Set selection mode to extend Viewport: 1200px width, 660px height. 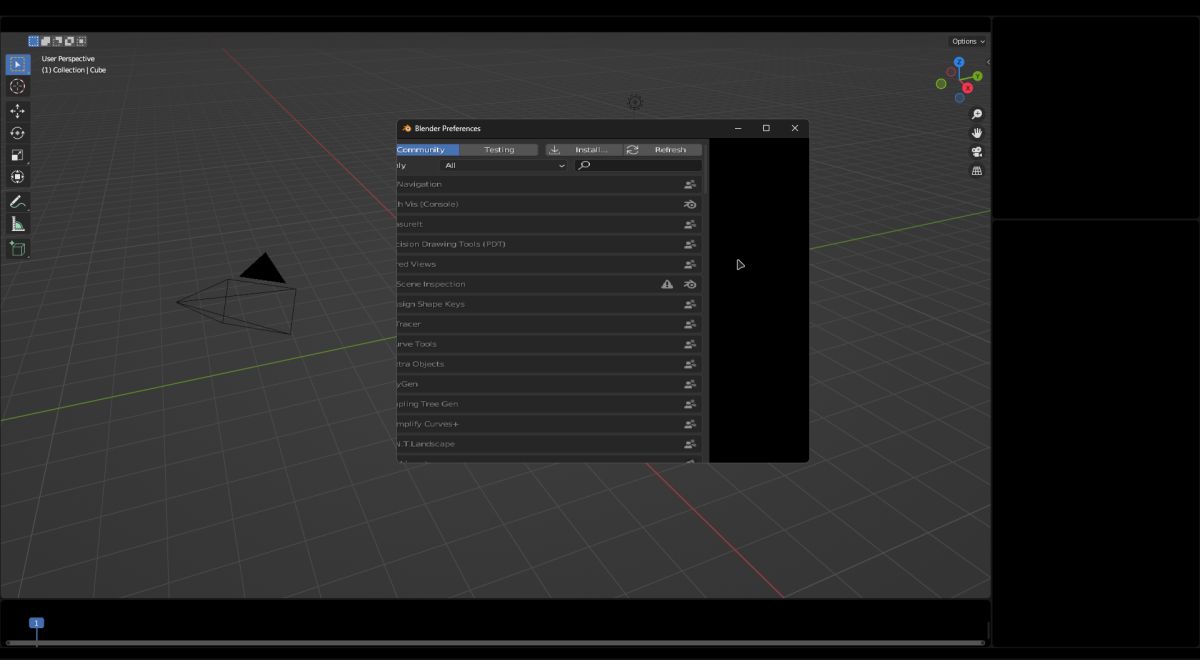coord(45,41)
